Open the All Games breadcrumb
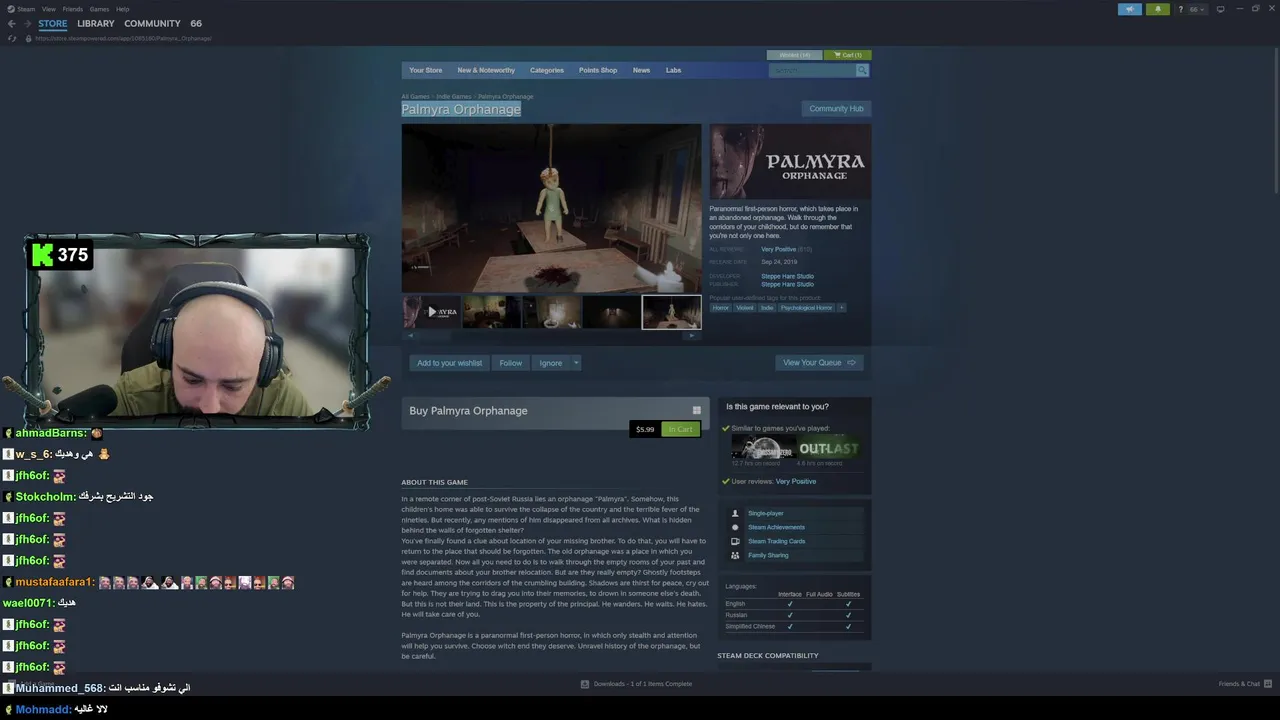This screenshot has height=720, width=1280. point(415,97)
